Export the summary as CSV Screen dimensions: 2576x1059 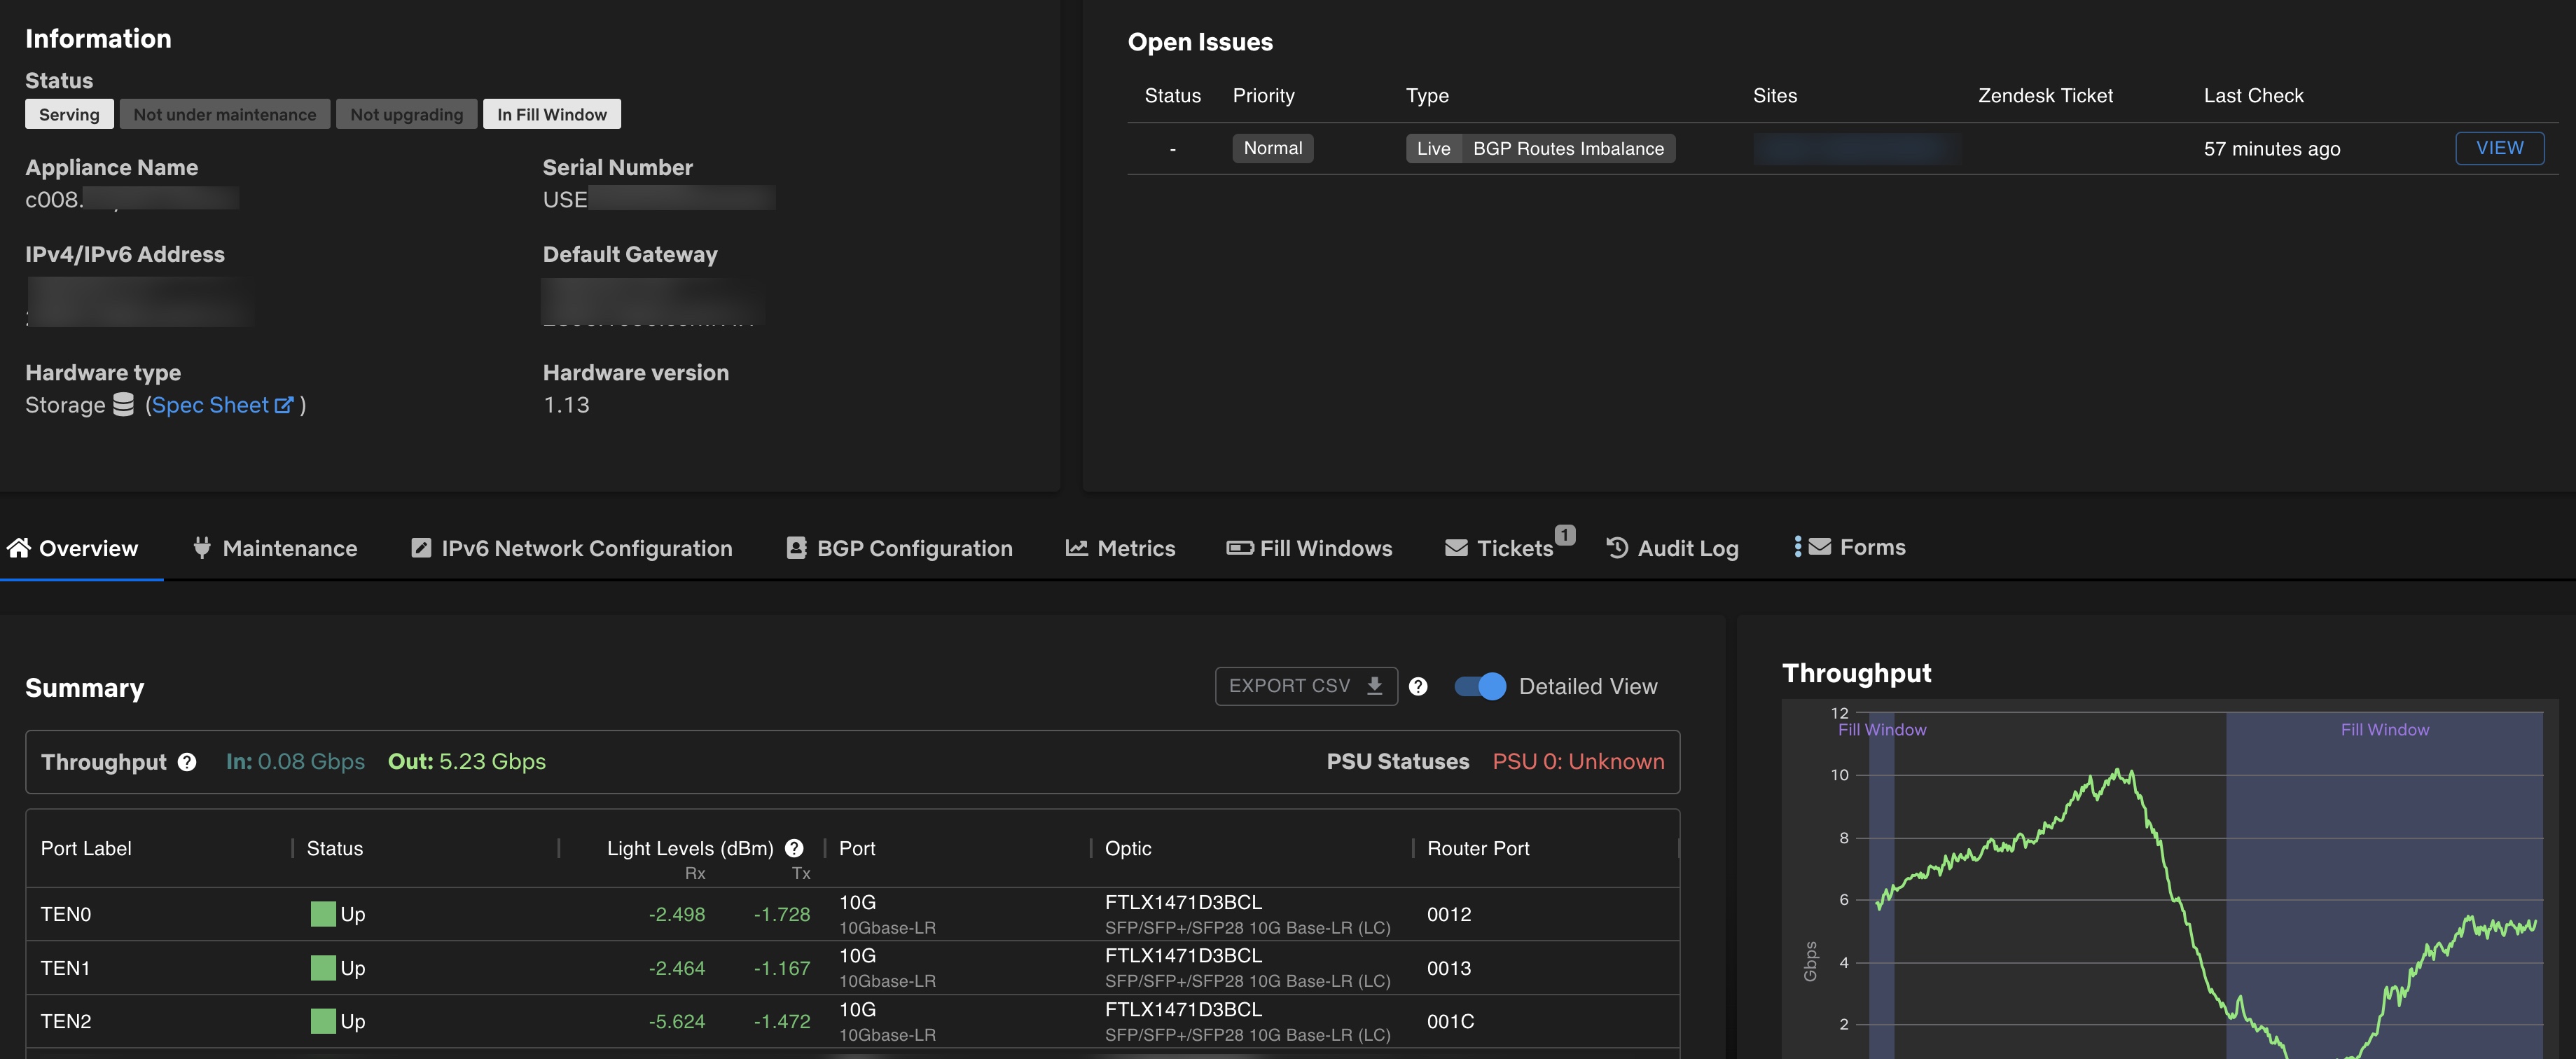click(x=1306, y=686)
